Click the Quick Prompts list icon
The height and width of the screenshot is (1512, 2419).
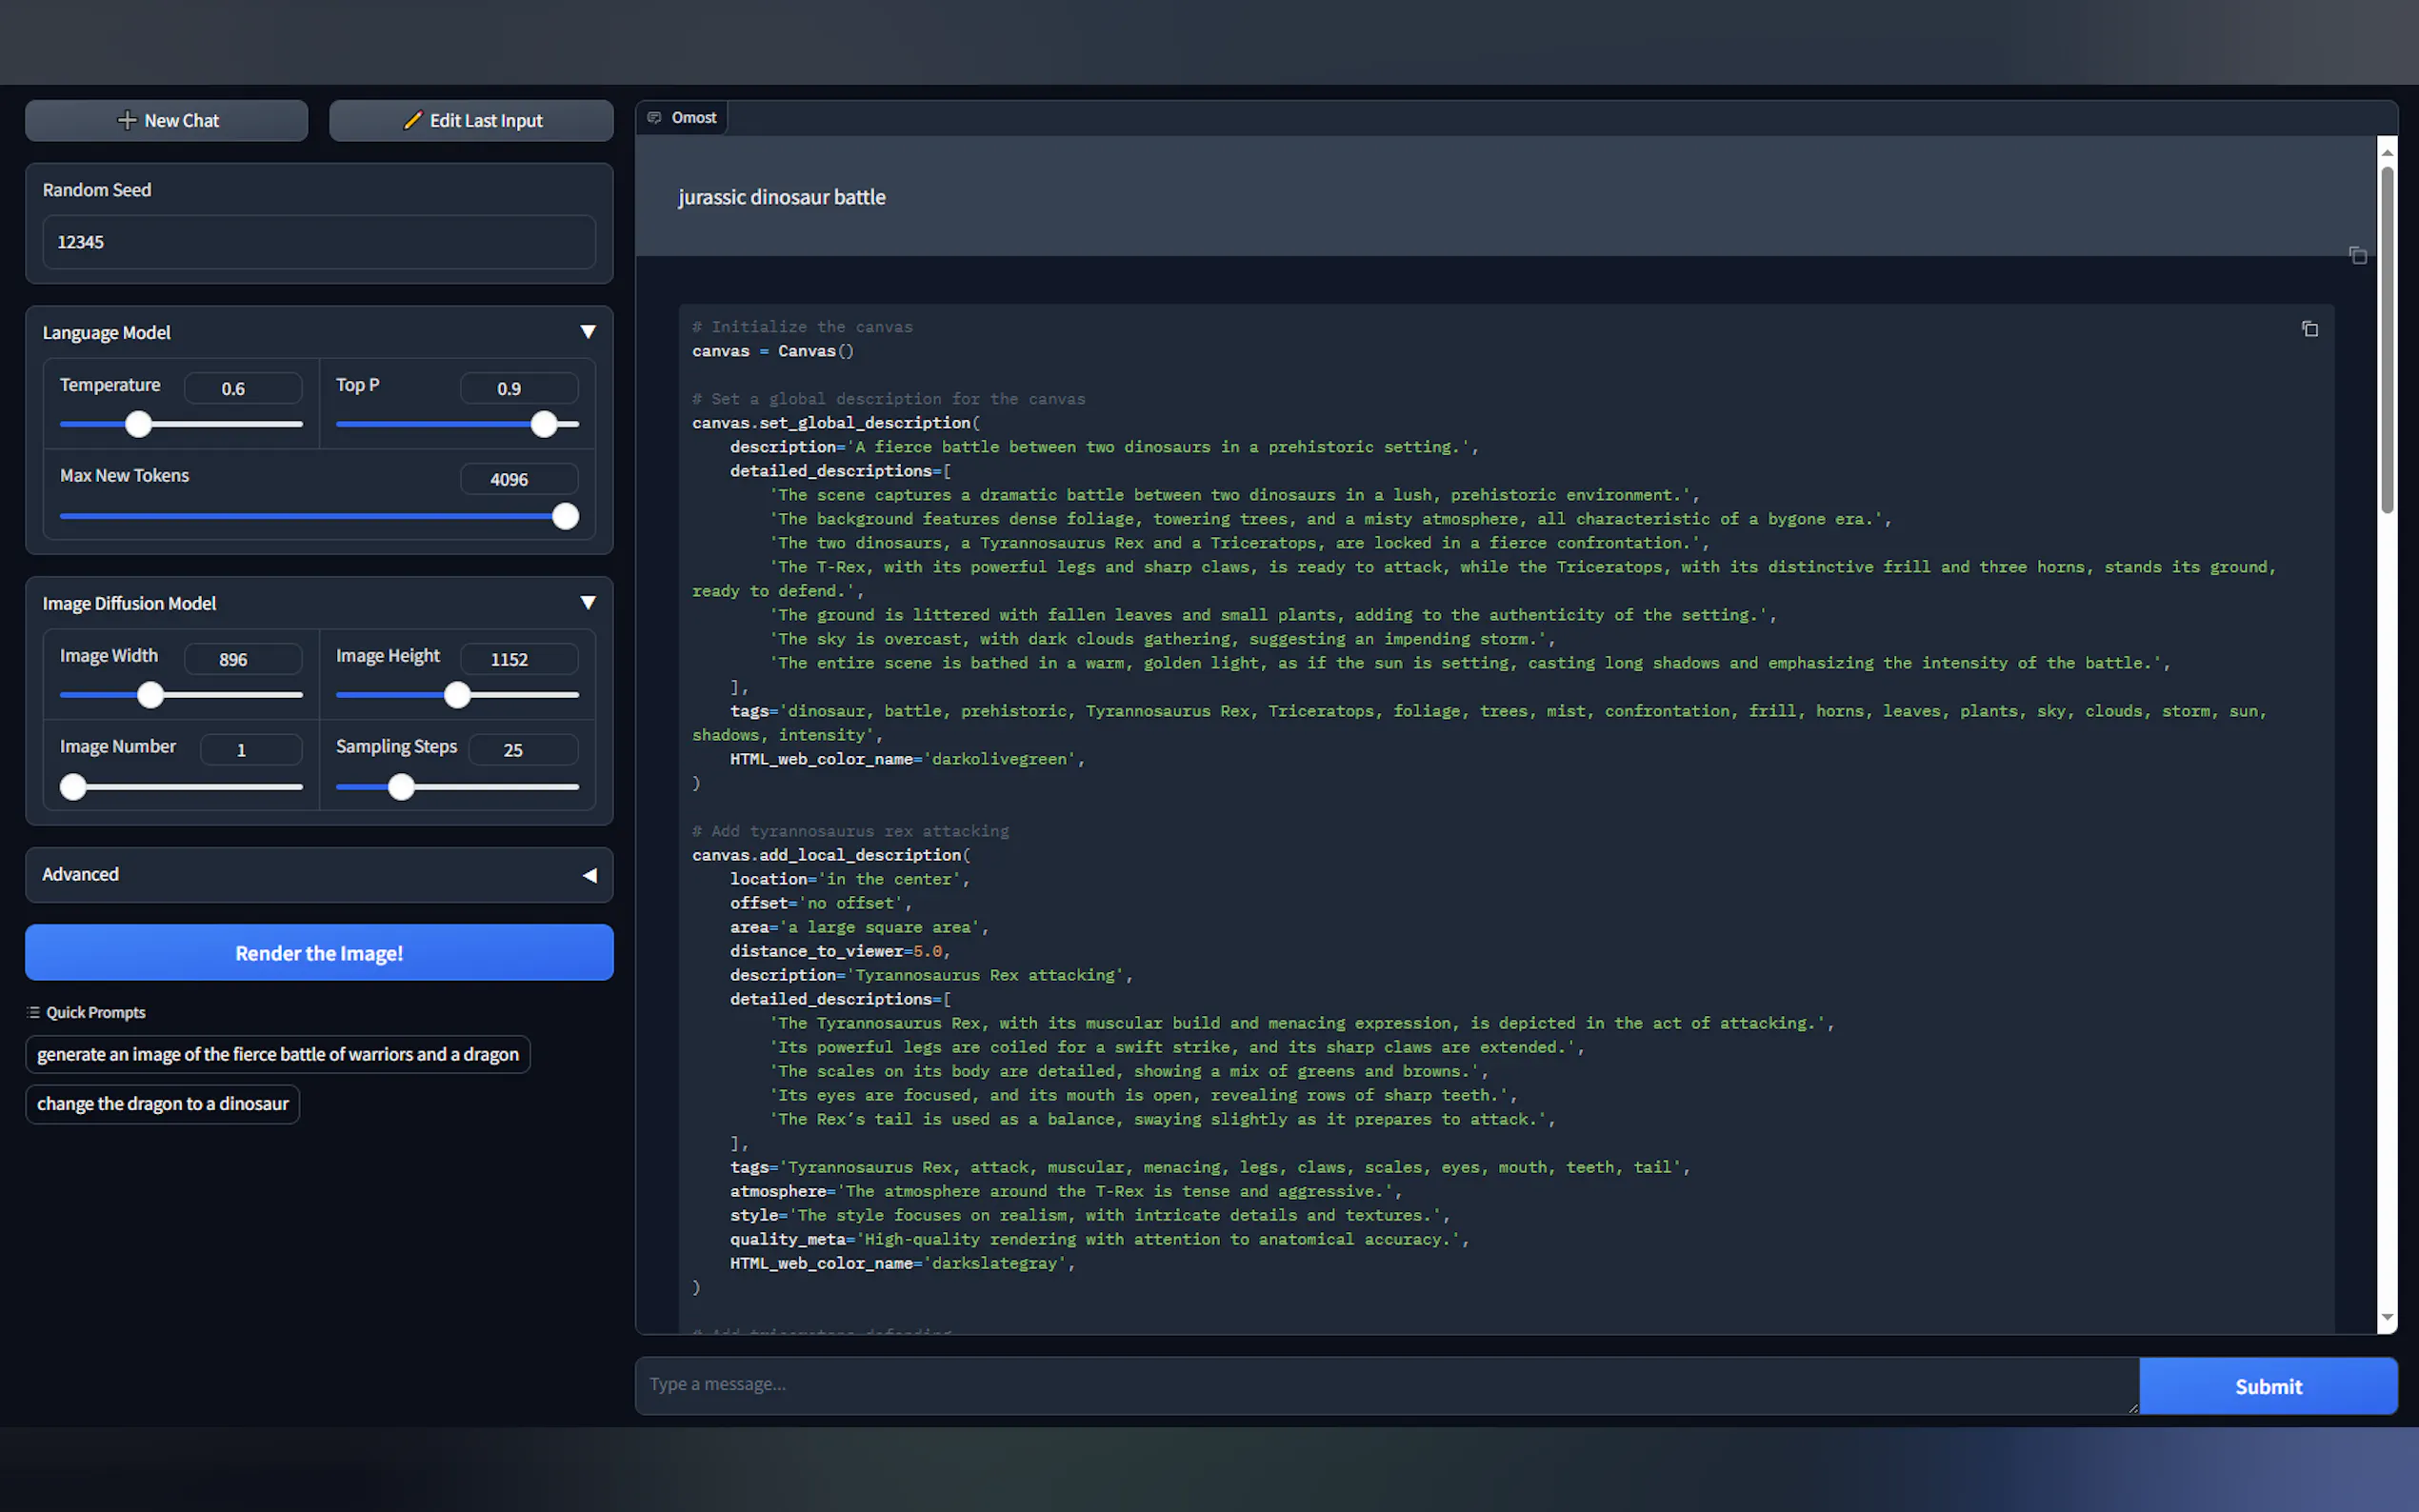click(33, 1012)
